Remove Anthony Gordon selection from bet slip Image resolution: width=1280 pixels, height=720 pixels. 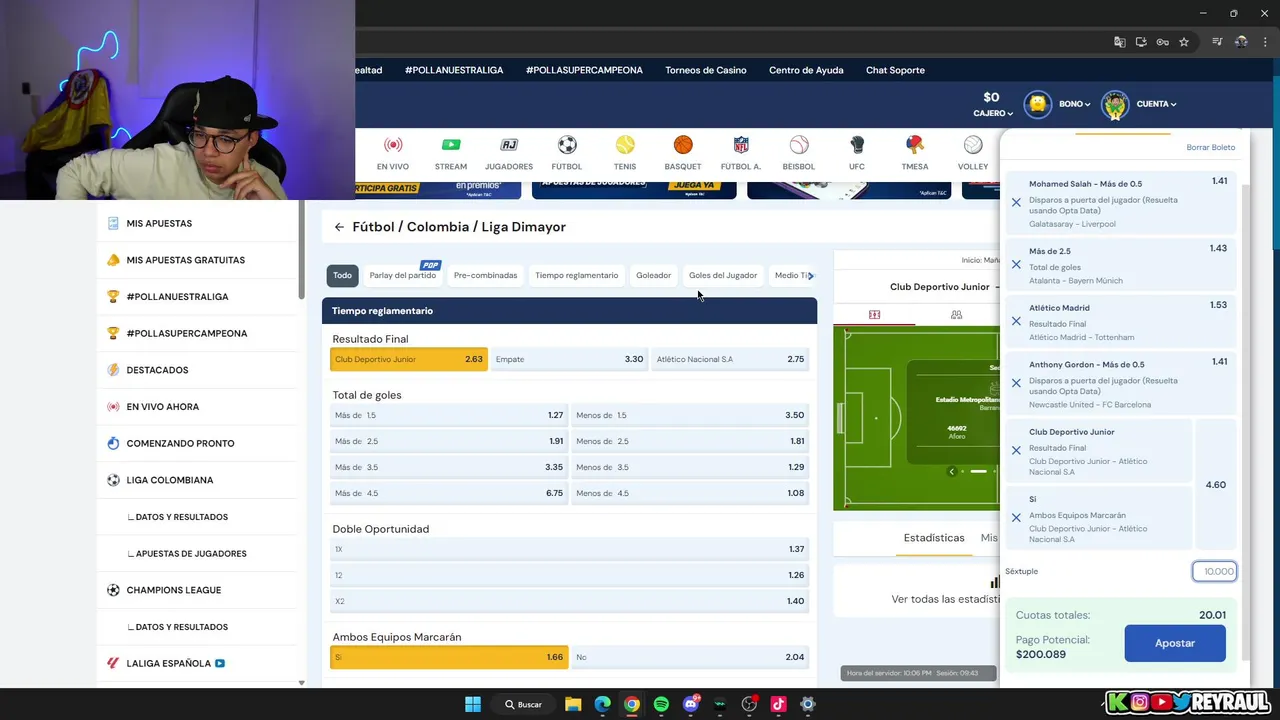pyautogui.click(x=1016, y=383)
